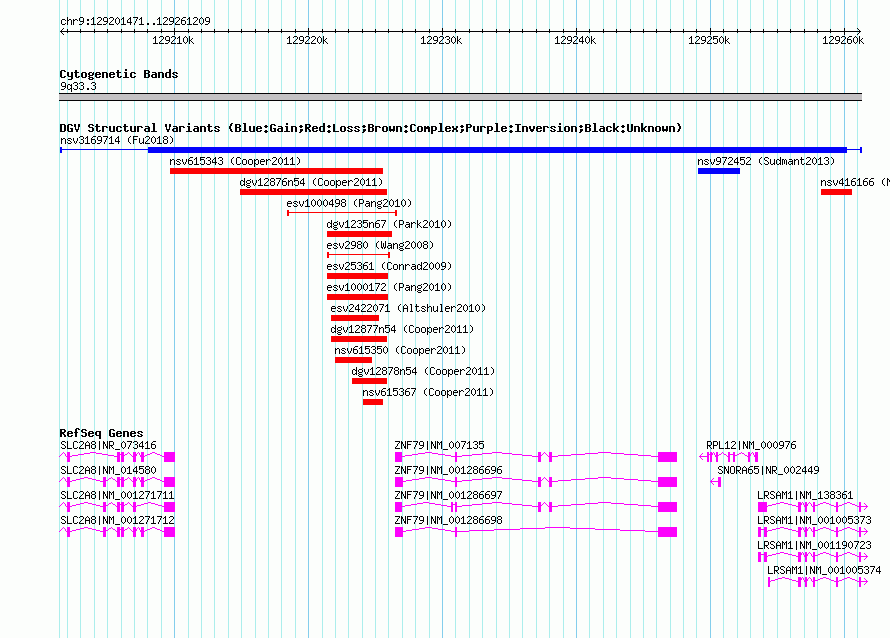Screen dimensions: 890x638
Task: Select the long blue nsv3169714 gain bar
Action: [x=461, y=150]
